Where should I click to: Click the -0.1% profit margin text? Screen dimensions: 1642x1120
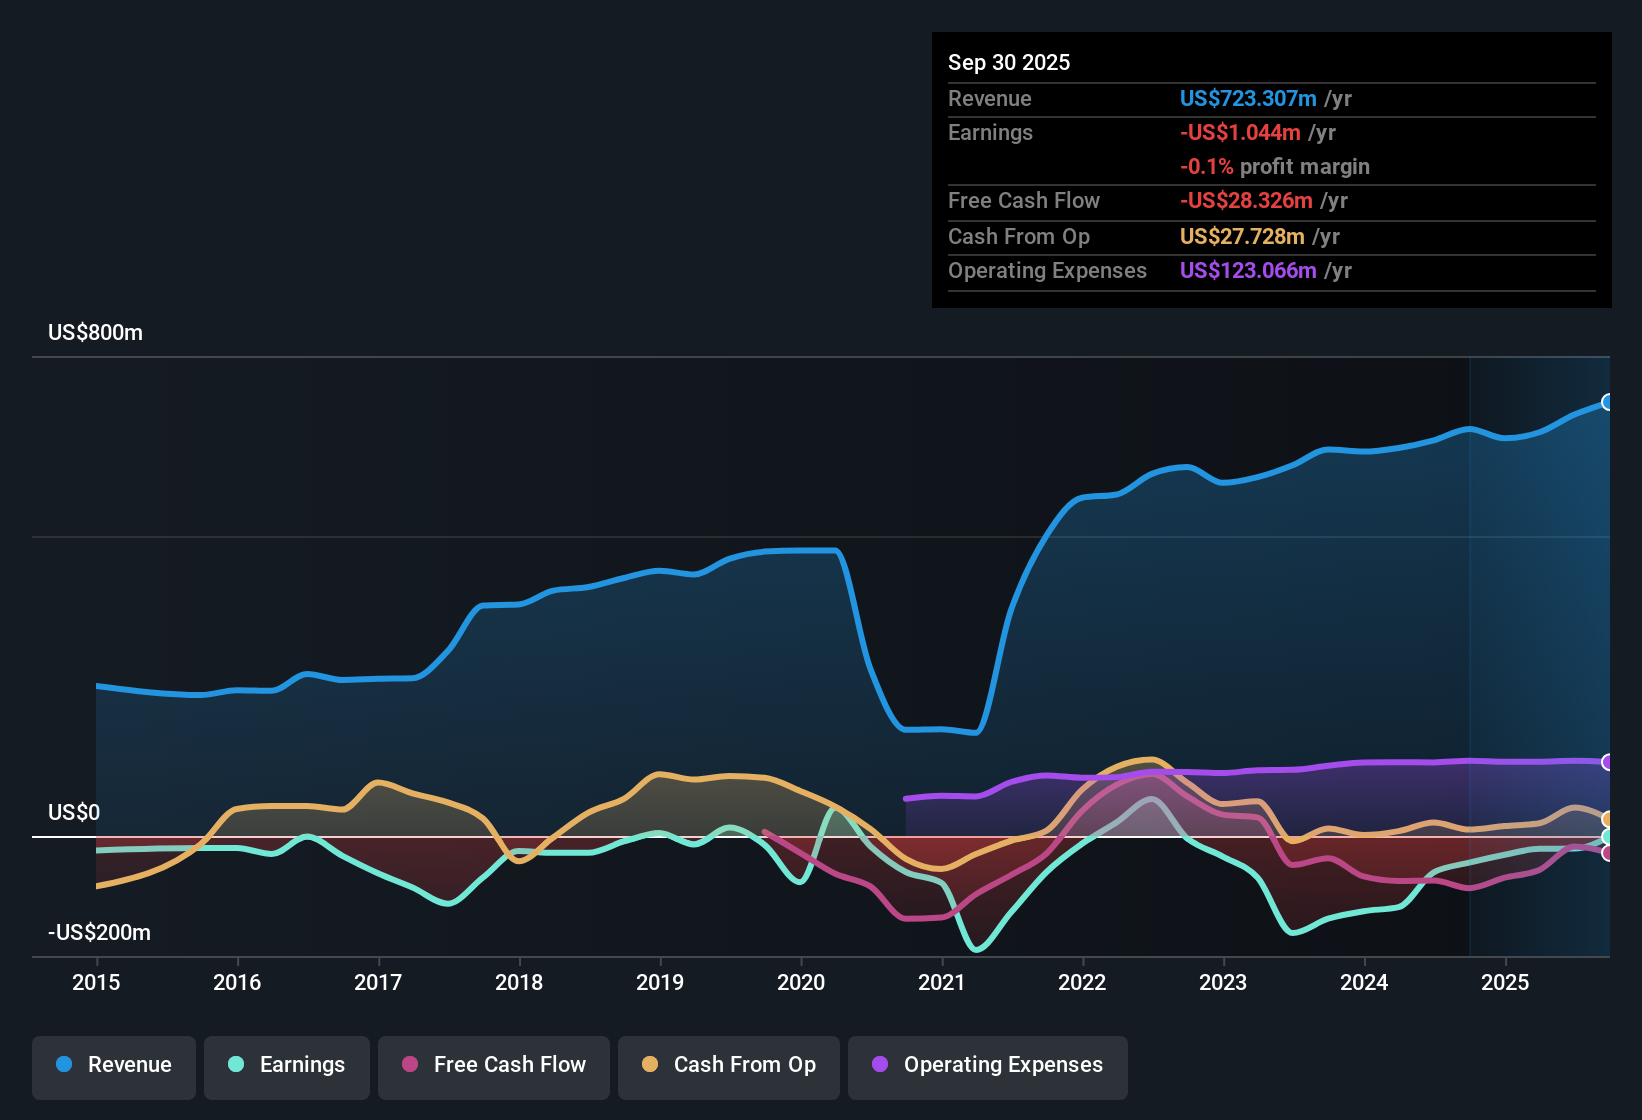tap(1275, 167)
